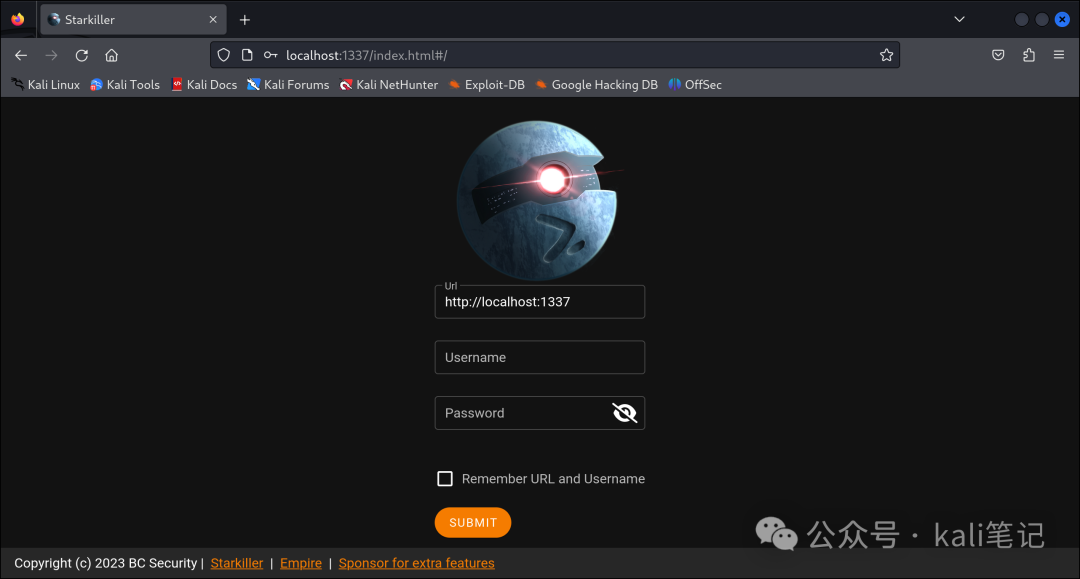Go forward with browser forward arrow

[x=52, y=55]
